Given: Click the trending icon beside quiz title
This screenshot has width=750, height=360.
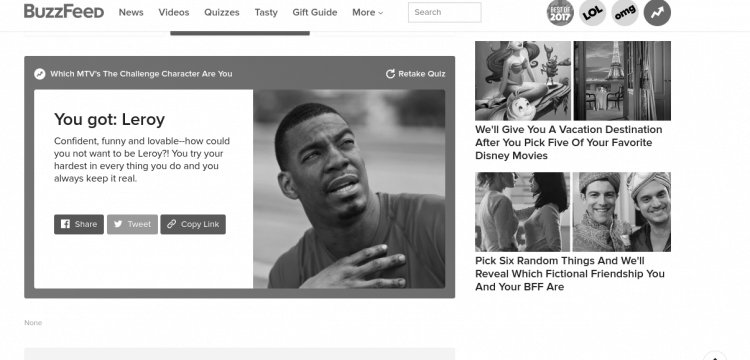Looking at the screenshot, I should click(x=40, y=74).
